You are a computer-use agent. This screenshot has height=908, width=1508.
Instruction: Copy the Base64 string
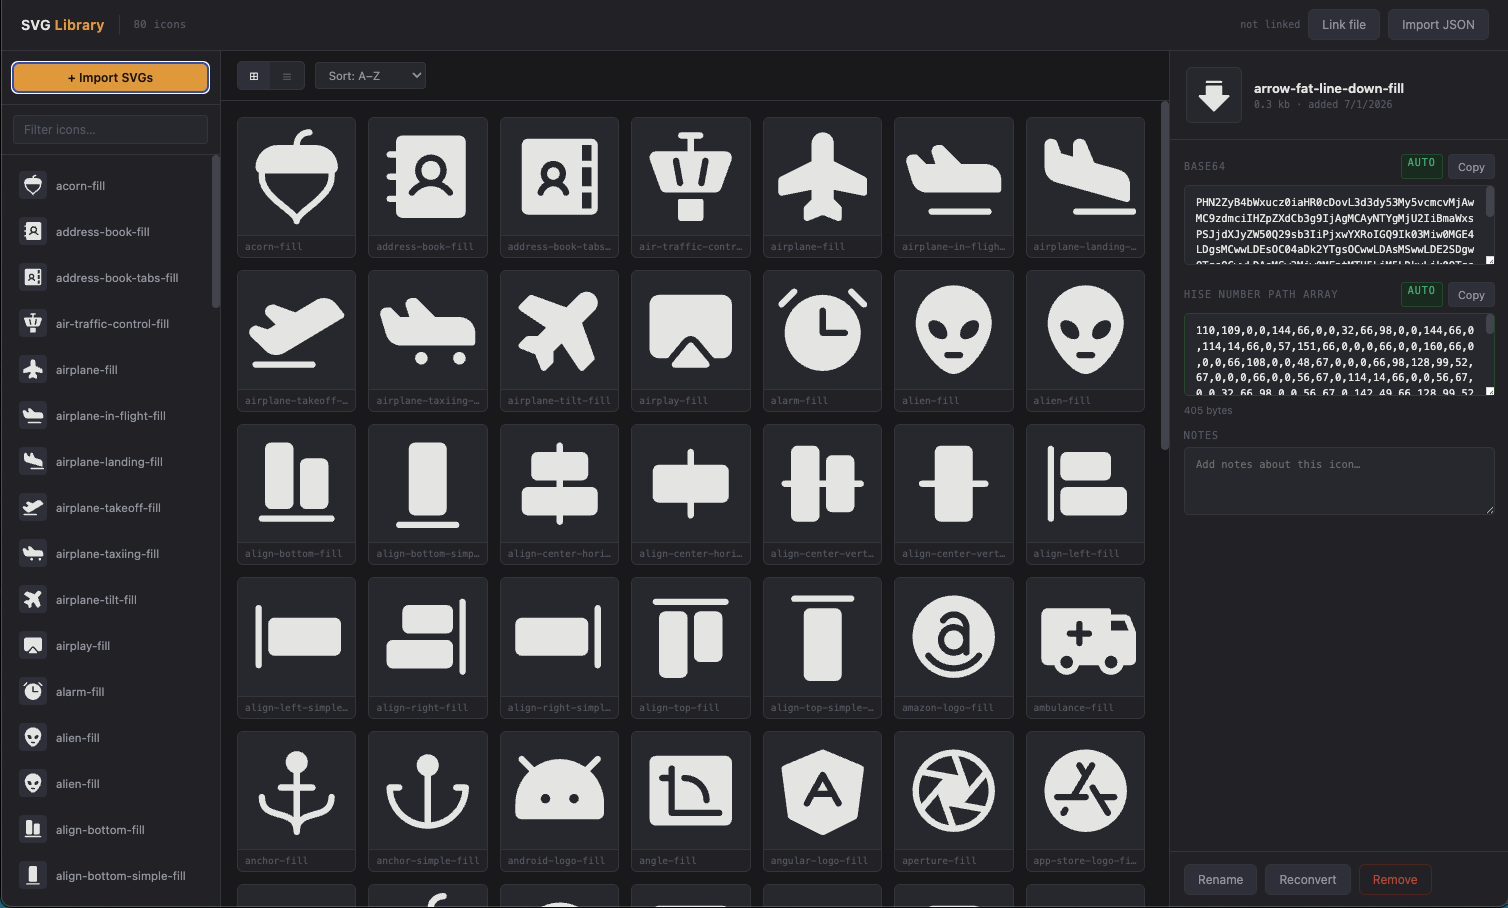(1471, 167)
